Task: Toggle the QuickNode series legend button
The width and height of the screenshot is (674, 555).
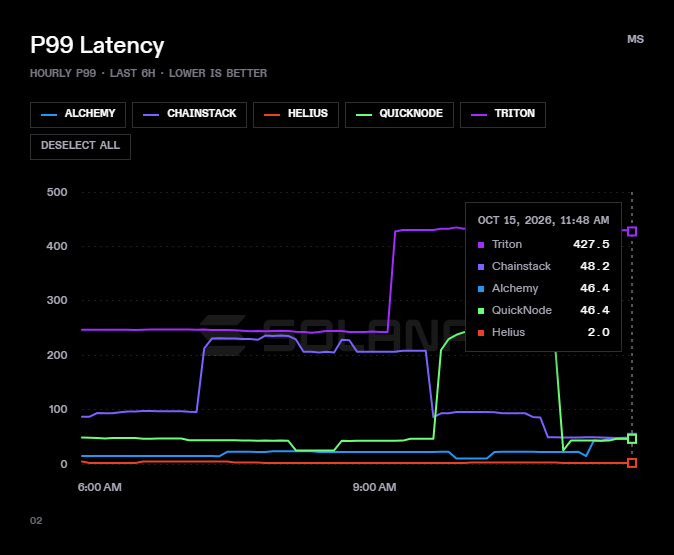Action: tap(399, 115)
